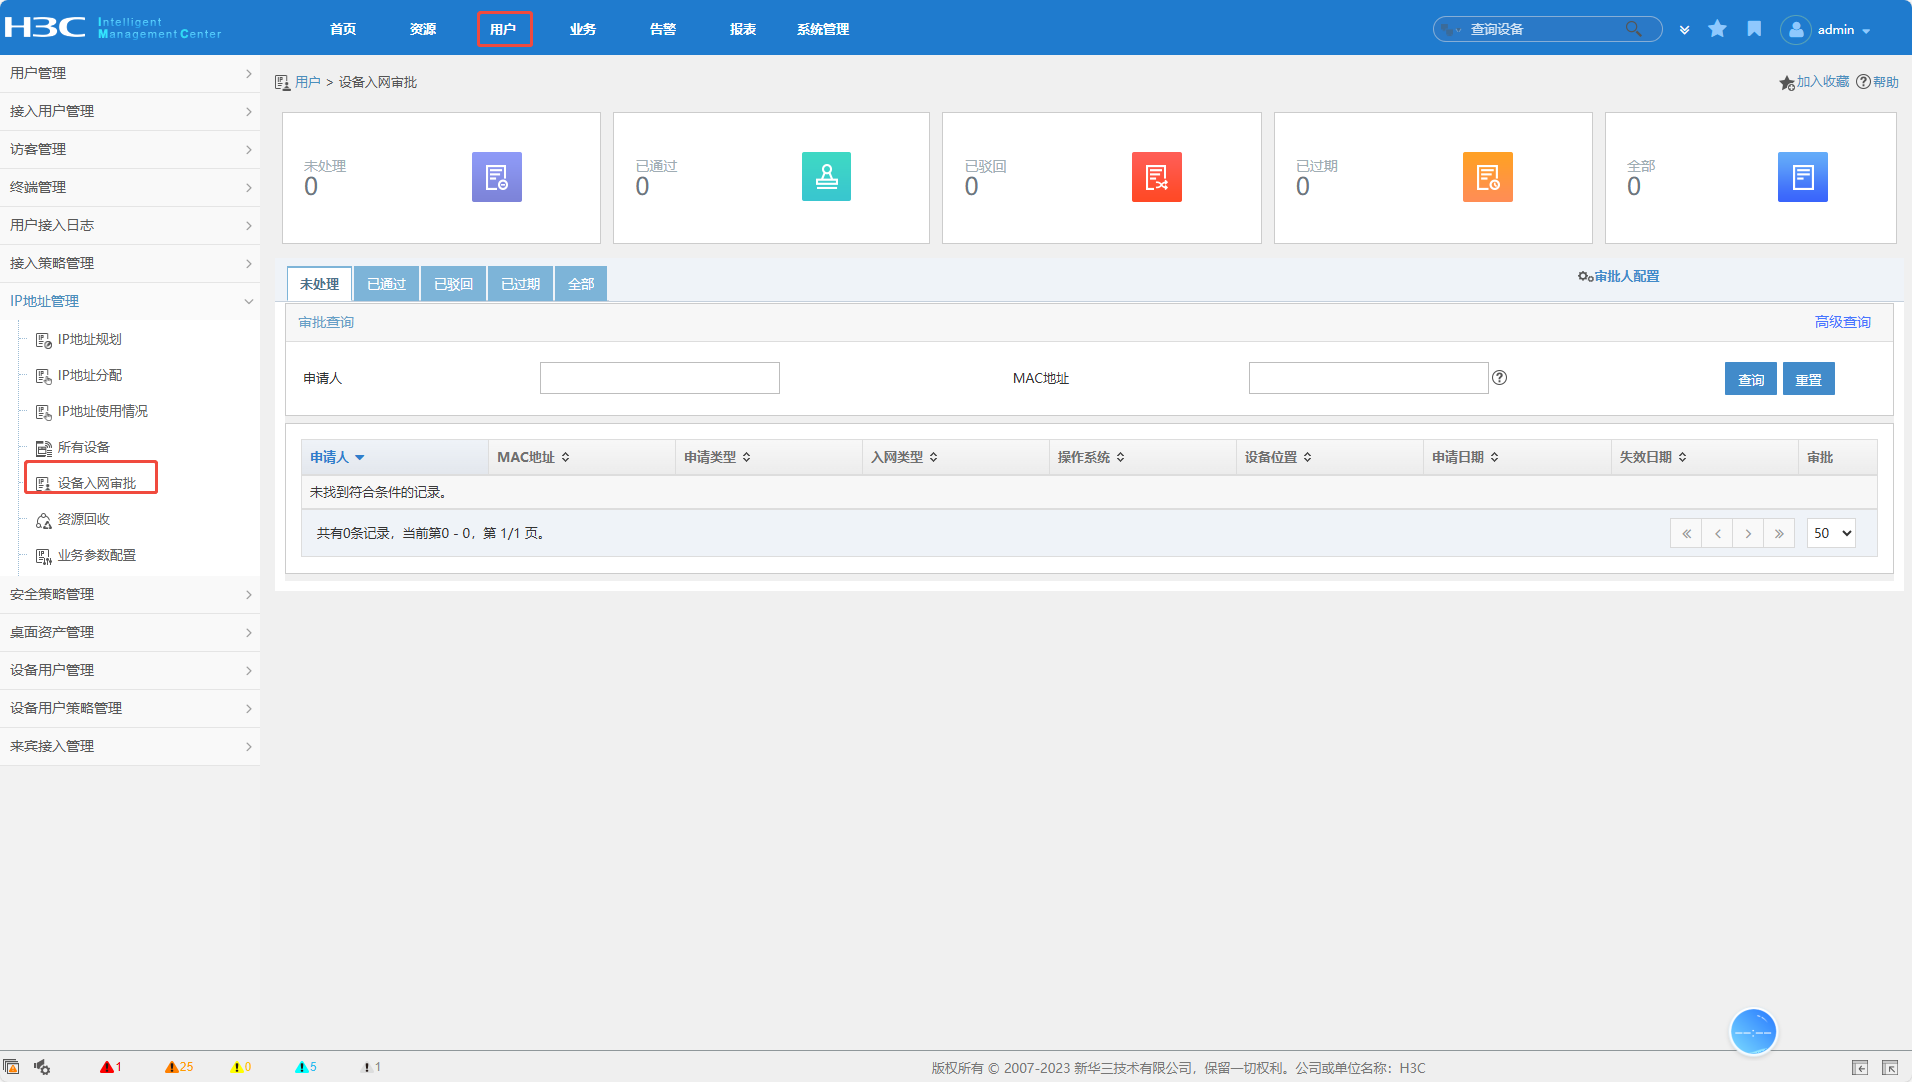Click the 加入收藏 link
Screen dimensions: 1912x1082
[1815, 82]
